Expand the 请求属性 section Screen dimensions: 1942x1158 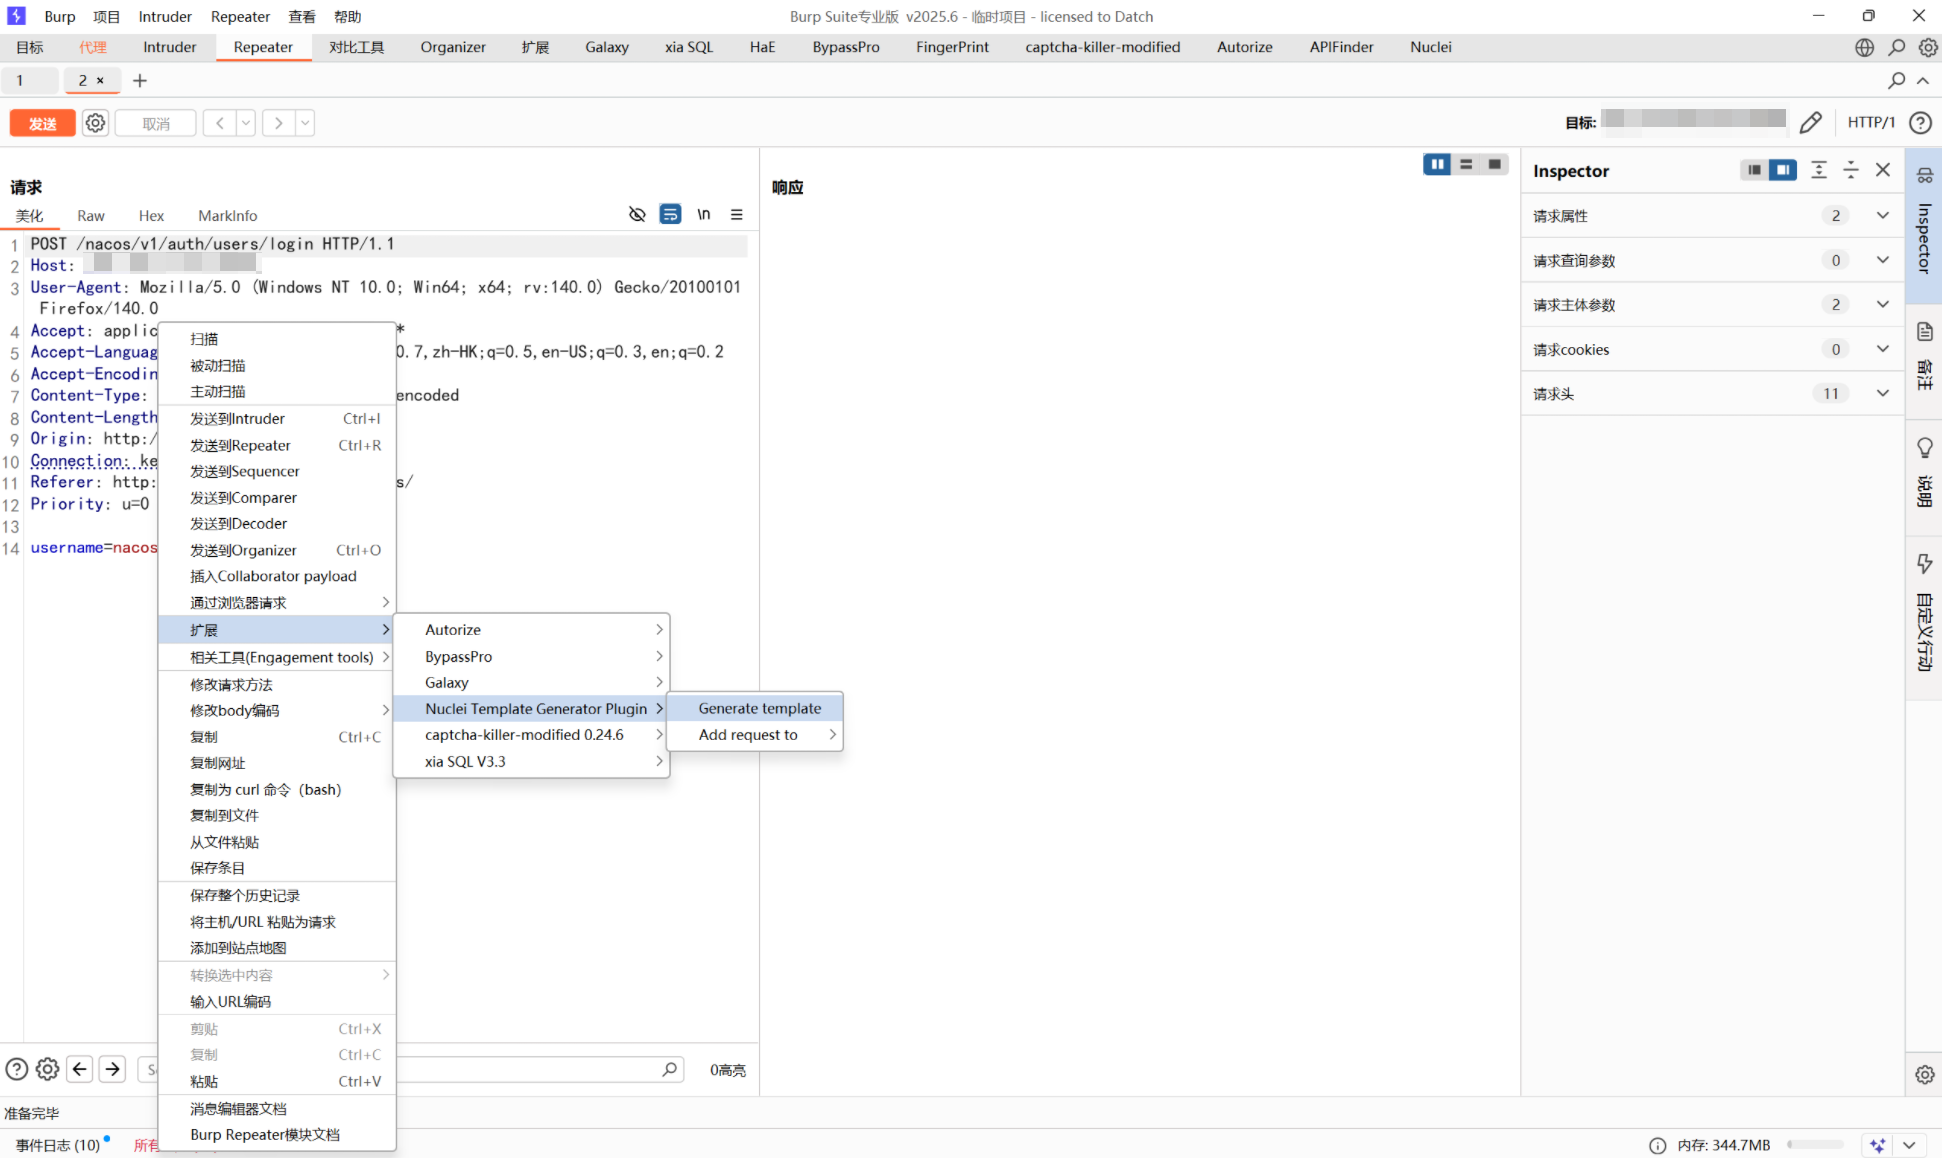[1882, 216]
